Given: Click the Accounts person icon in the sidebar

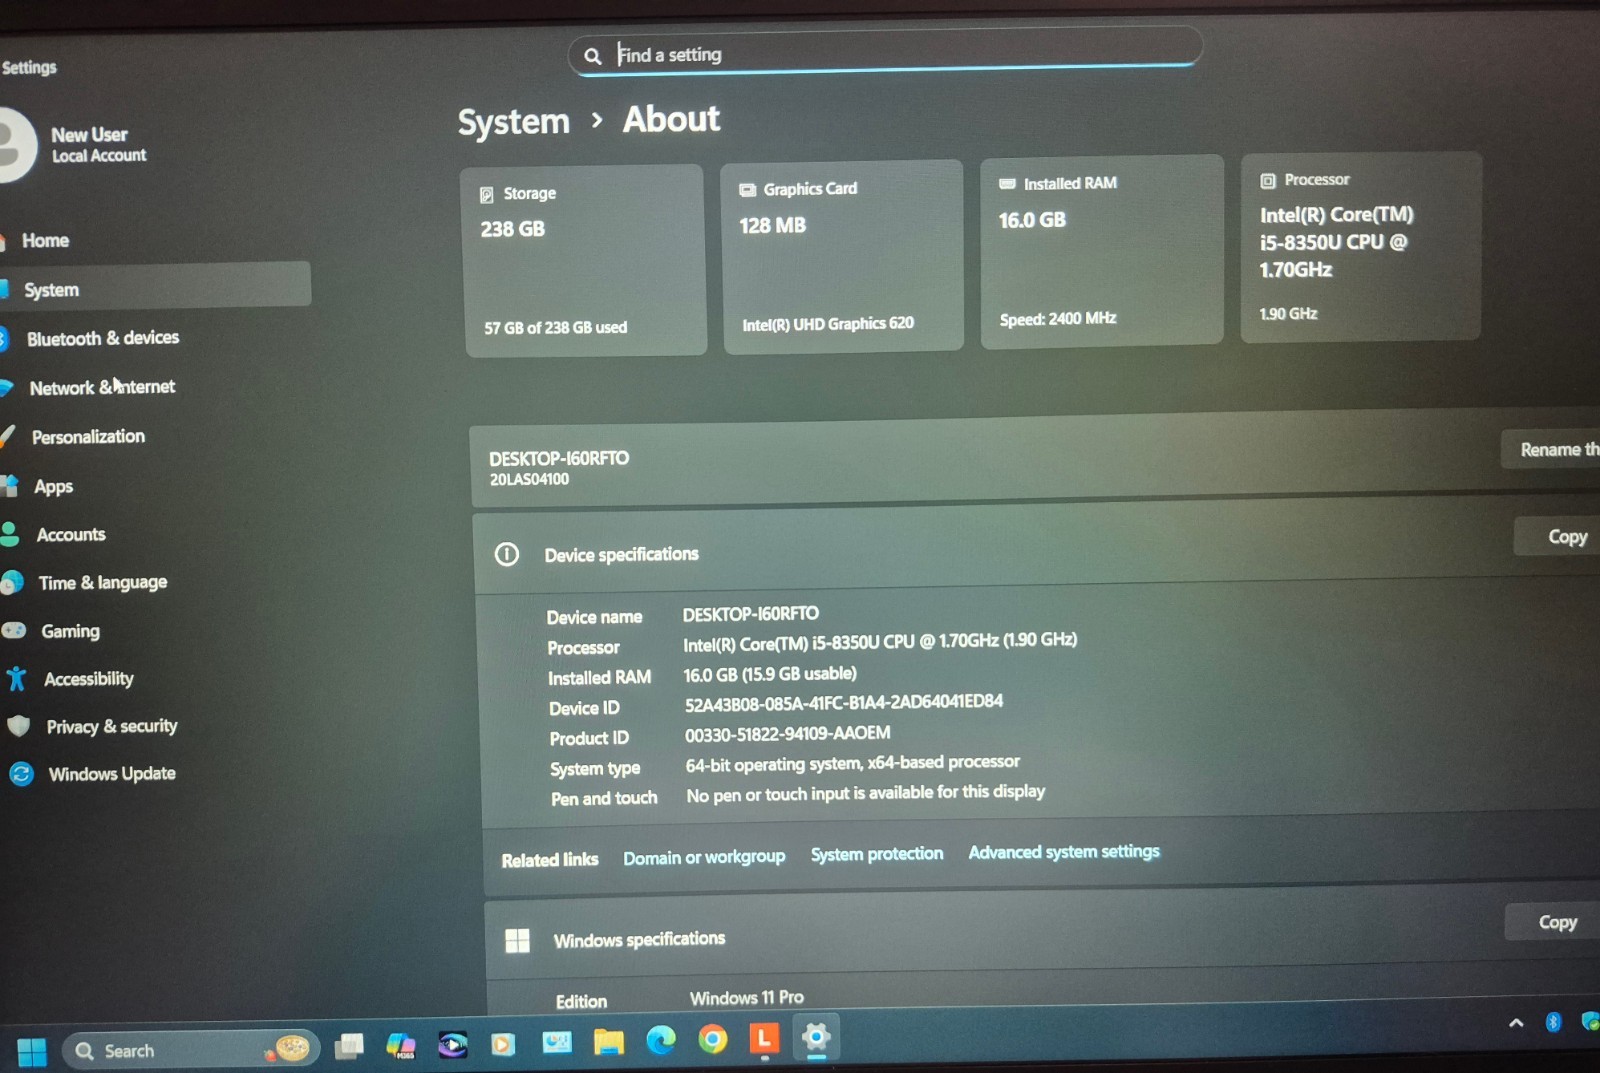Looking at the screenshot, I should pyautogui.click(x=10, y=534).
